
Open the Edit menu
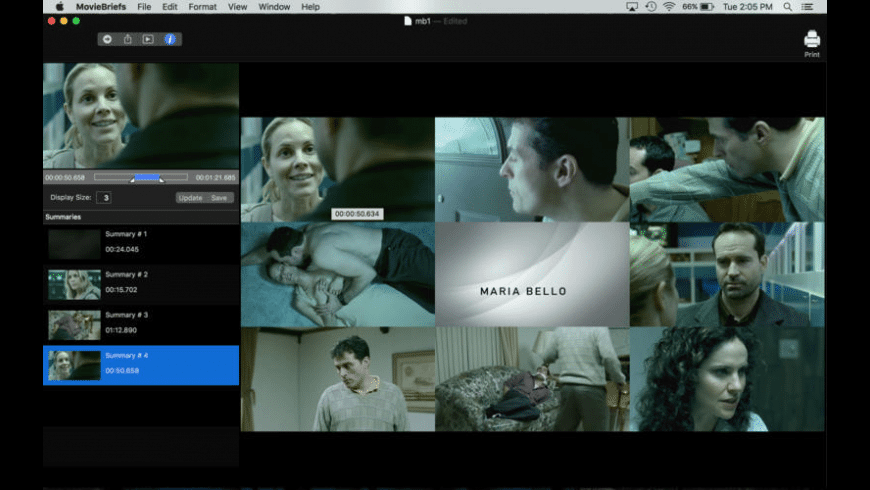(170, 7)
